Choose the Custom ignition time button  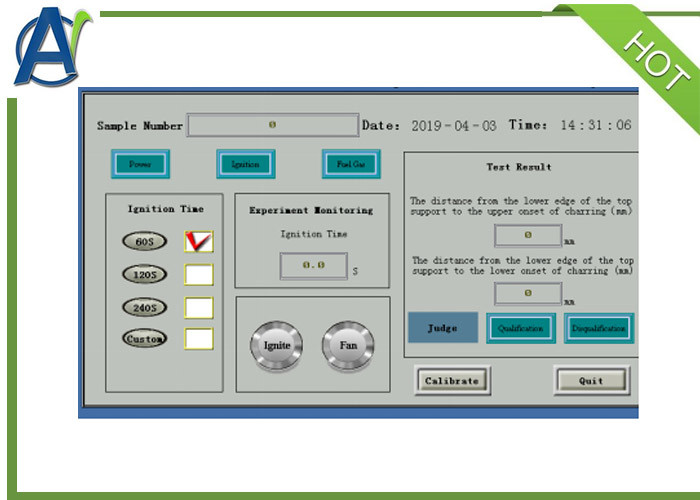(144, 339)
